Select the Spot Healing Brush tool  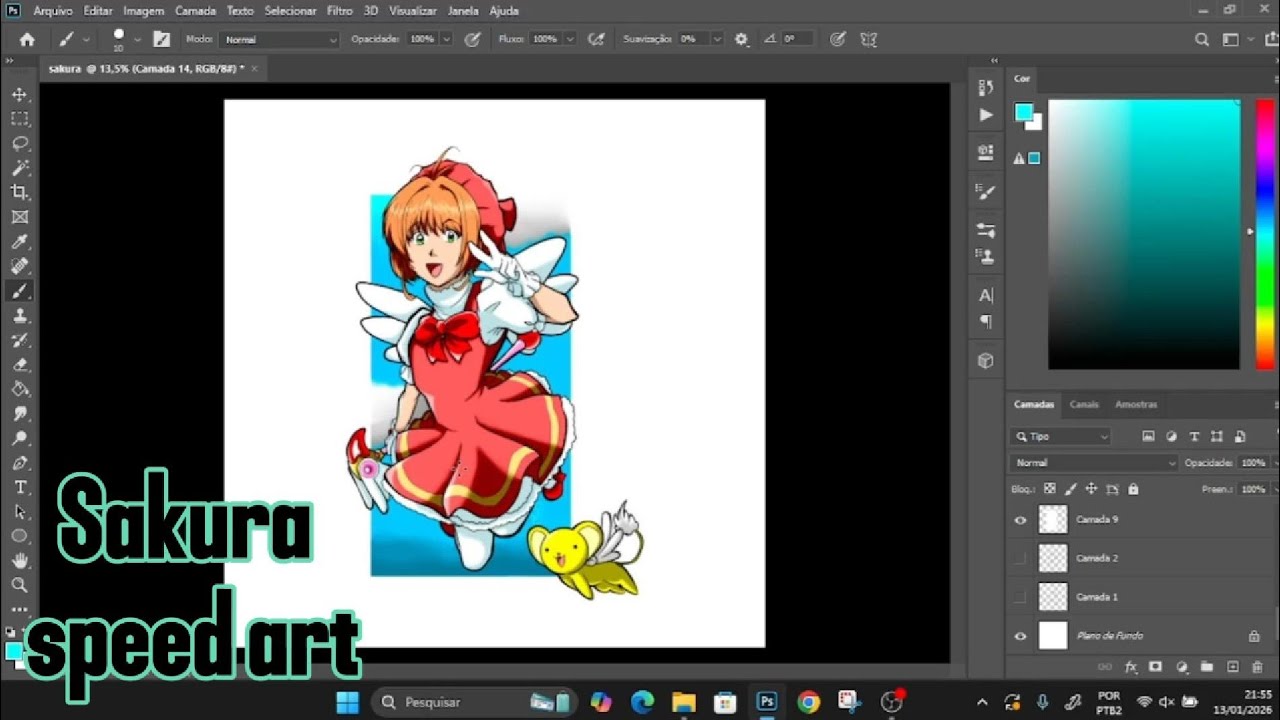(x=19, y=266)
